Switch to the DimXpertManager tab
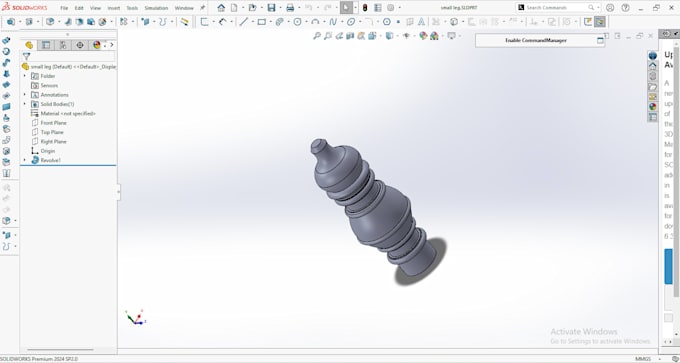 (x=80, y=45)
